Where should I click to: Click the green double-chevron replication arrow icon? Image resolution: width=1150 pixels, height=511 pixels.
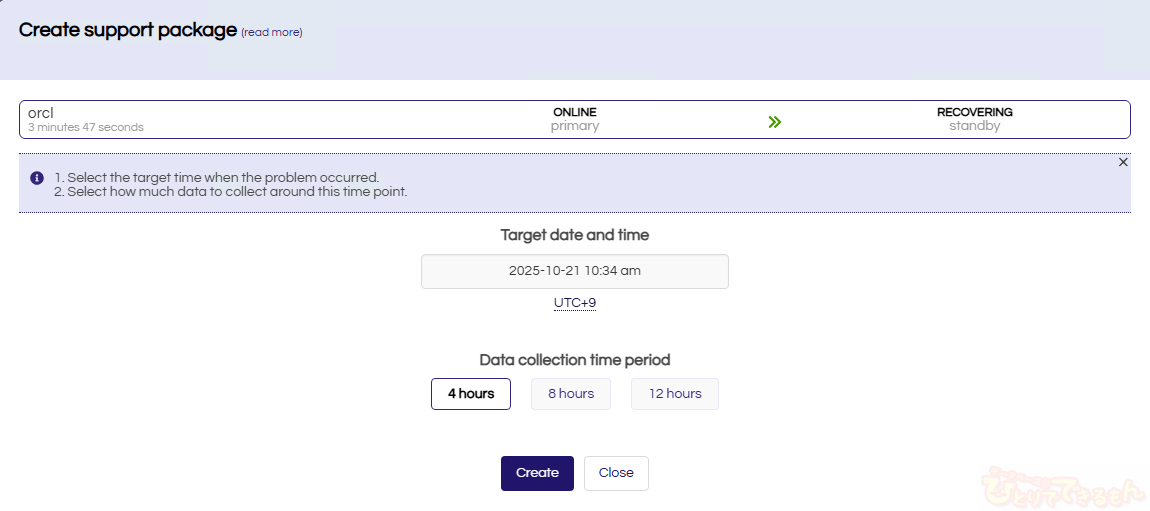coord(774,122)
